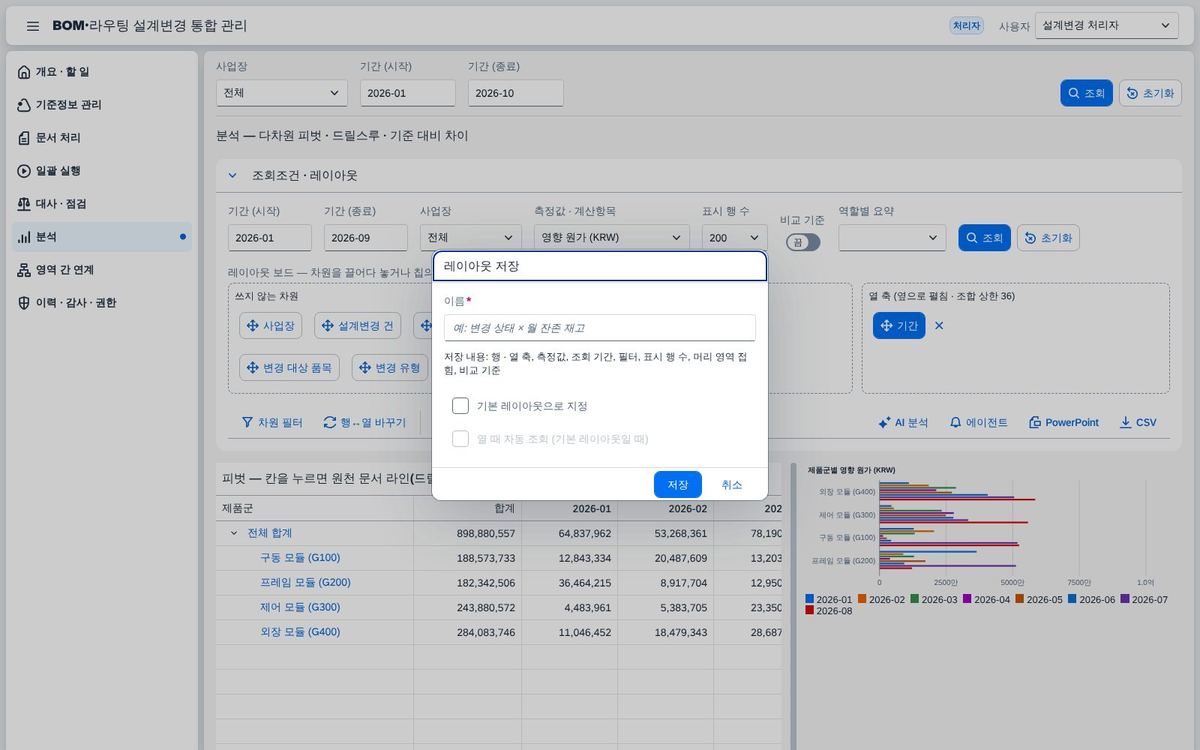Click the 프레임 모듈 (G200) row link
Viewport: 1200px width, 750px height.
coord(305,583)
